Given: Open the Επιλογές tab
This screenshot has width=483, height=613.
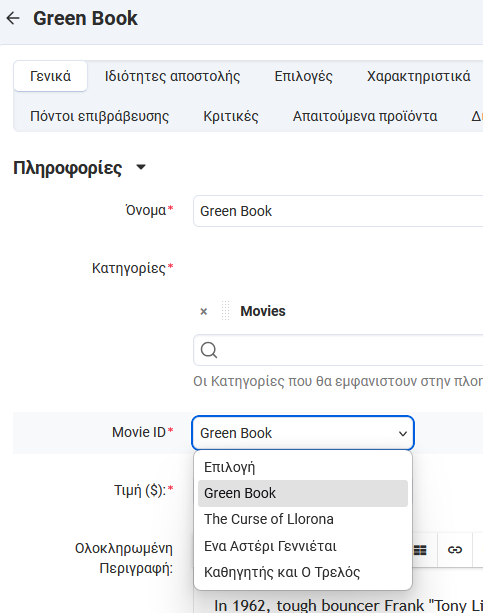Looking at the screenshot, I should tap(303, 76).
